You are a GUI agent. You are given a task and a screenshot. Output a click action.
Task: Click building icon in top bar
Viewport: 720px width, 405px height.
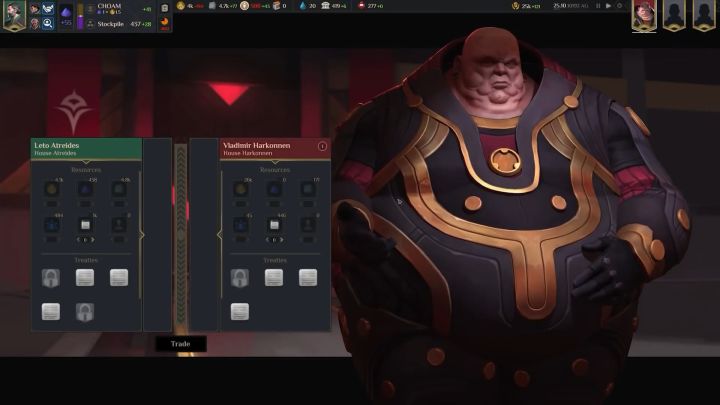coord(326,6)
